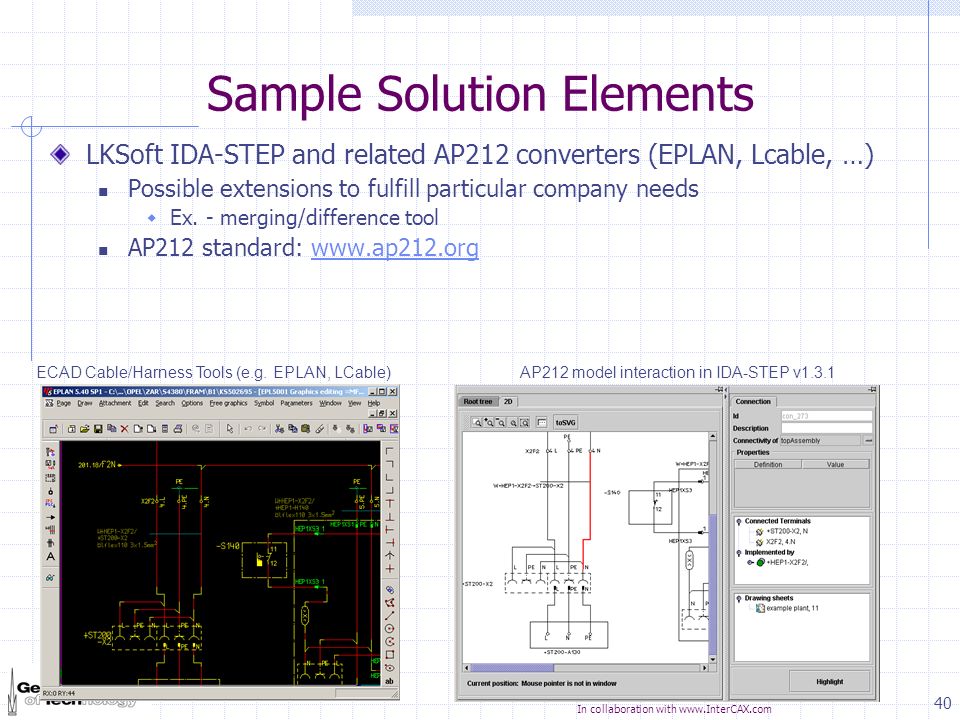This screenshot has height=720, width=960.
Task: Select the red cross junction in EPLAN right toolbar
Action: [x=389, y=569]
